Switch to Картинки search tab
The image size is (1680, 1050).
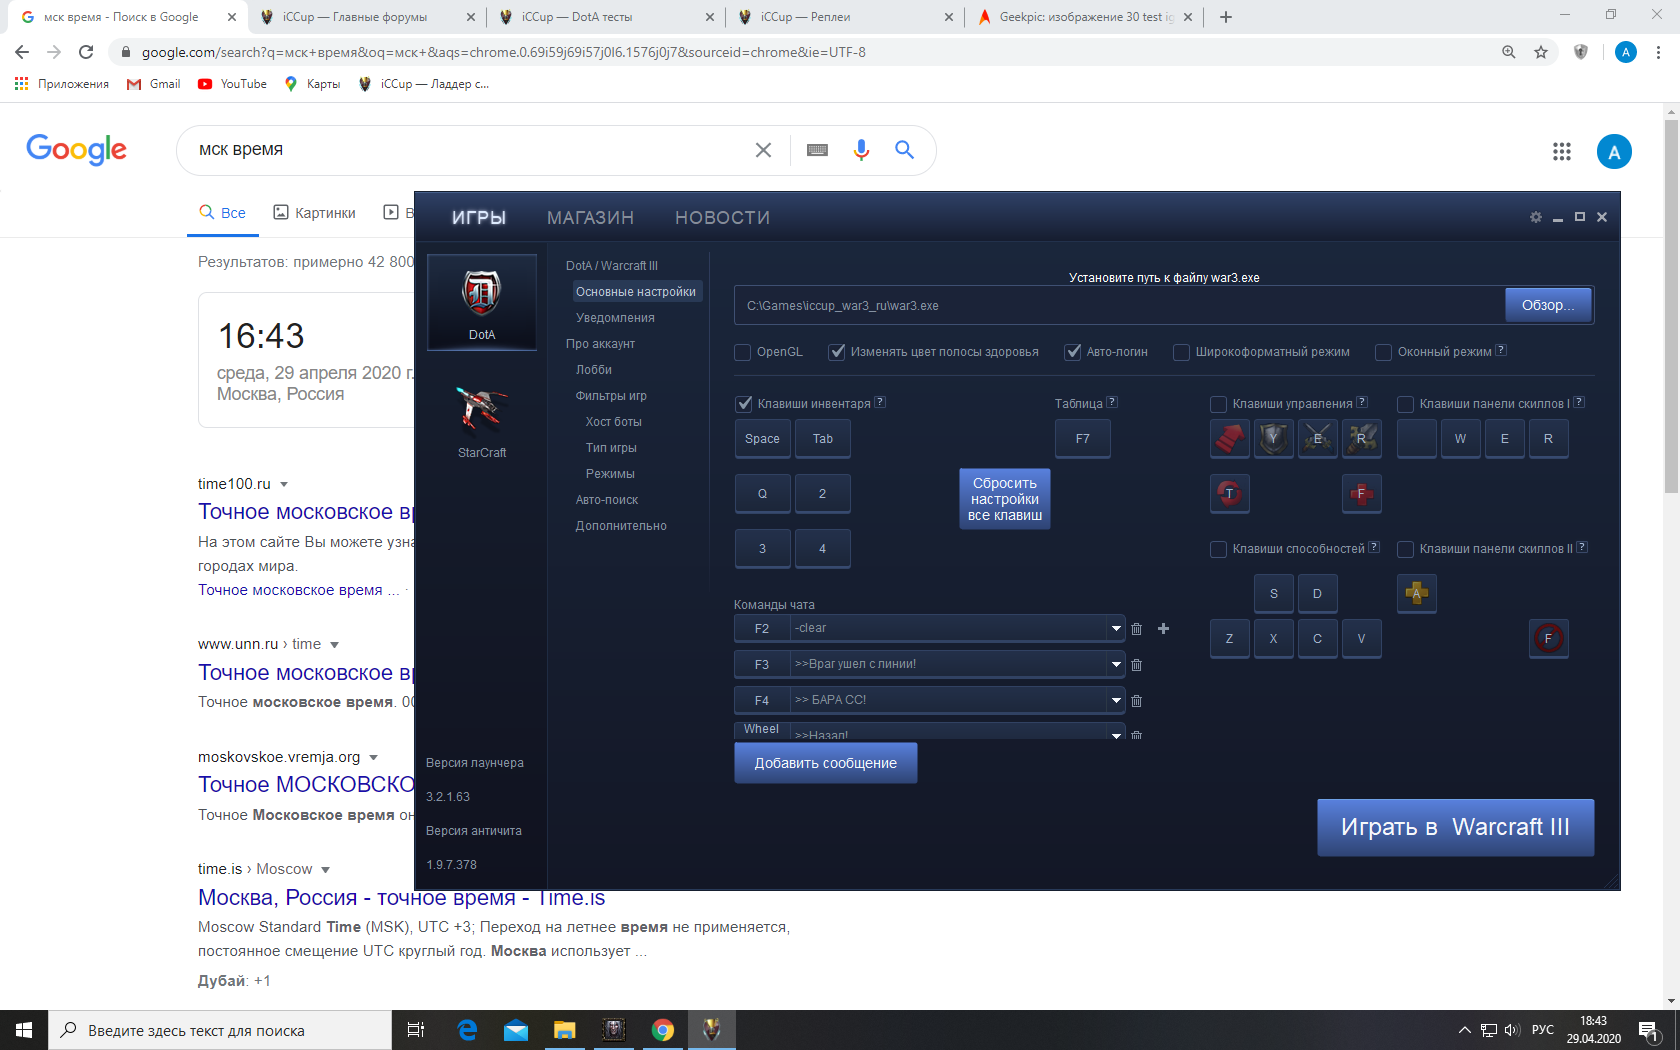[315, 213]
